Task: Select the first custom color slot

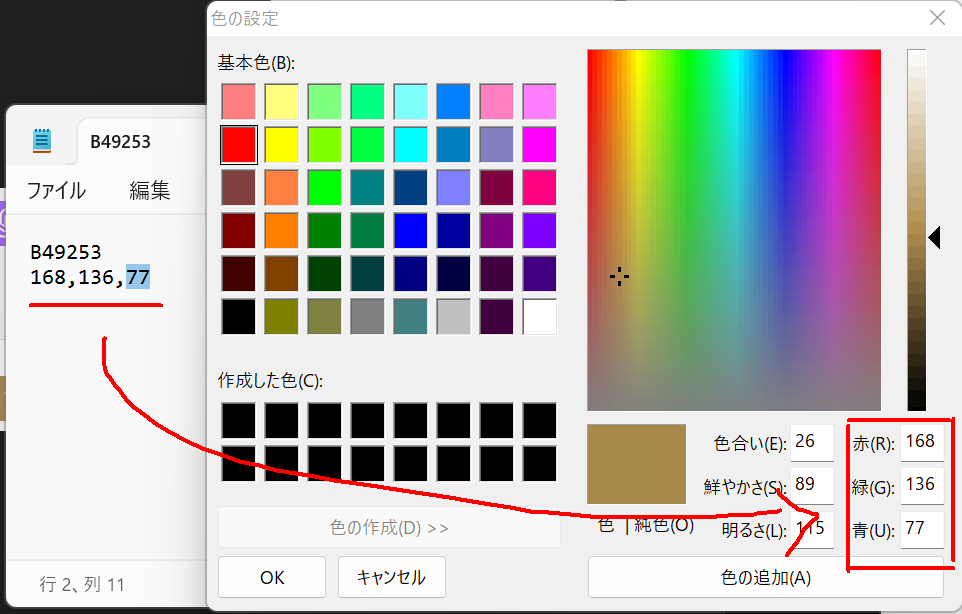Action: click(x=238, y=420)
